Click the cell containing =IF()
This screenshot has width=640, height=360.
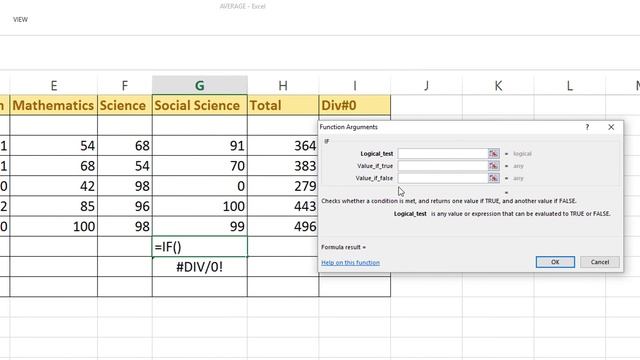coord(200,247)
